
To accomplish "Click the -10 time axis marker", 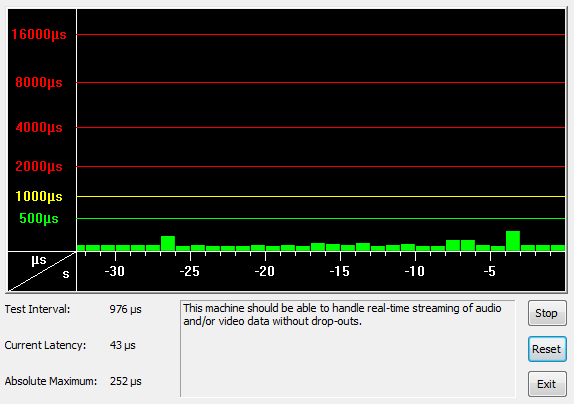I will coord(415,271).
